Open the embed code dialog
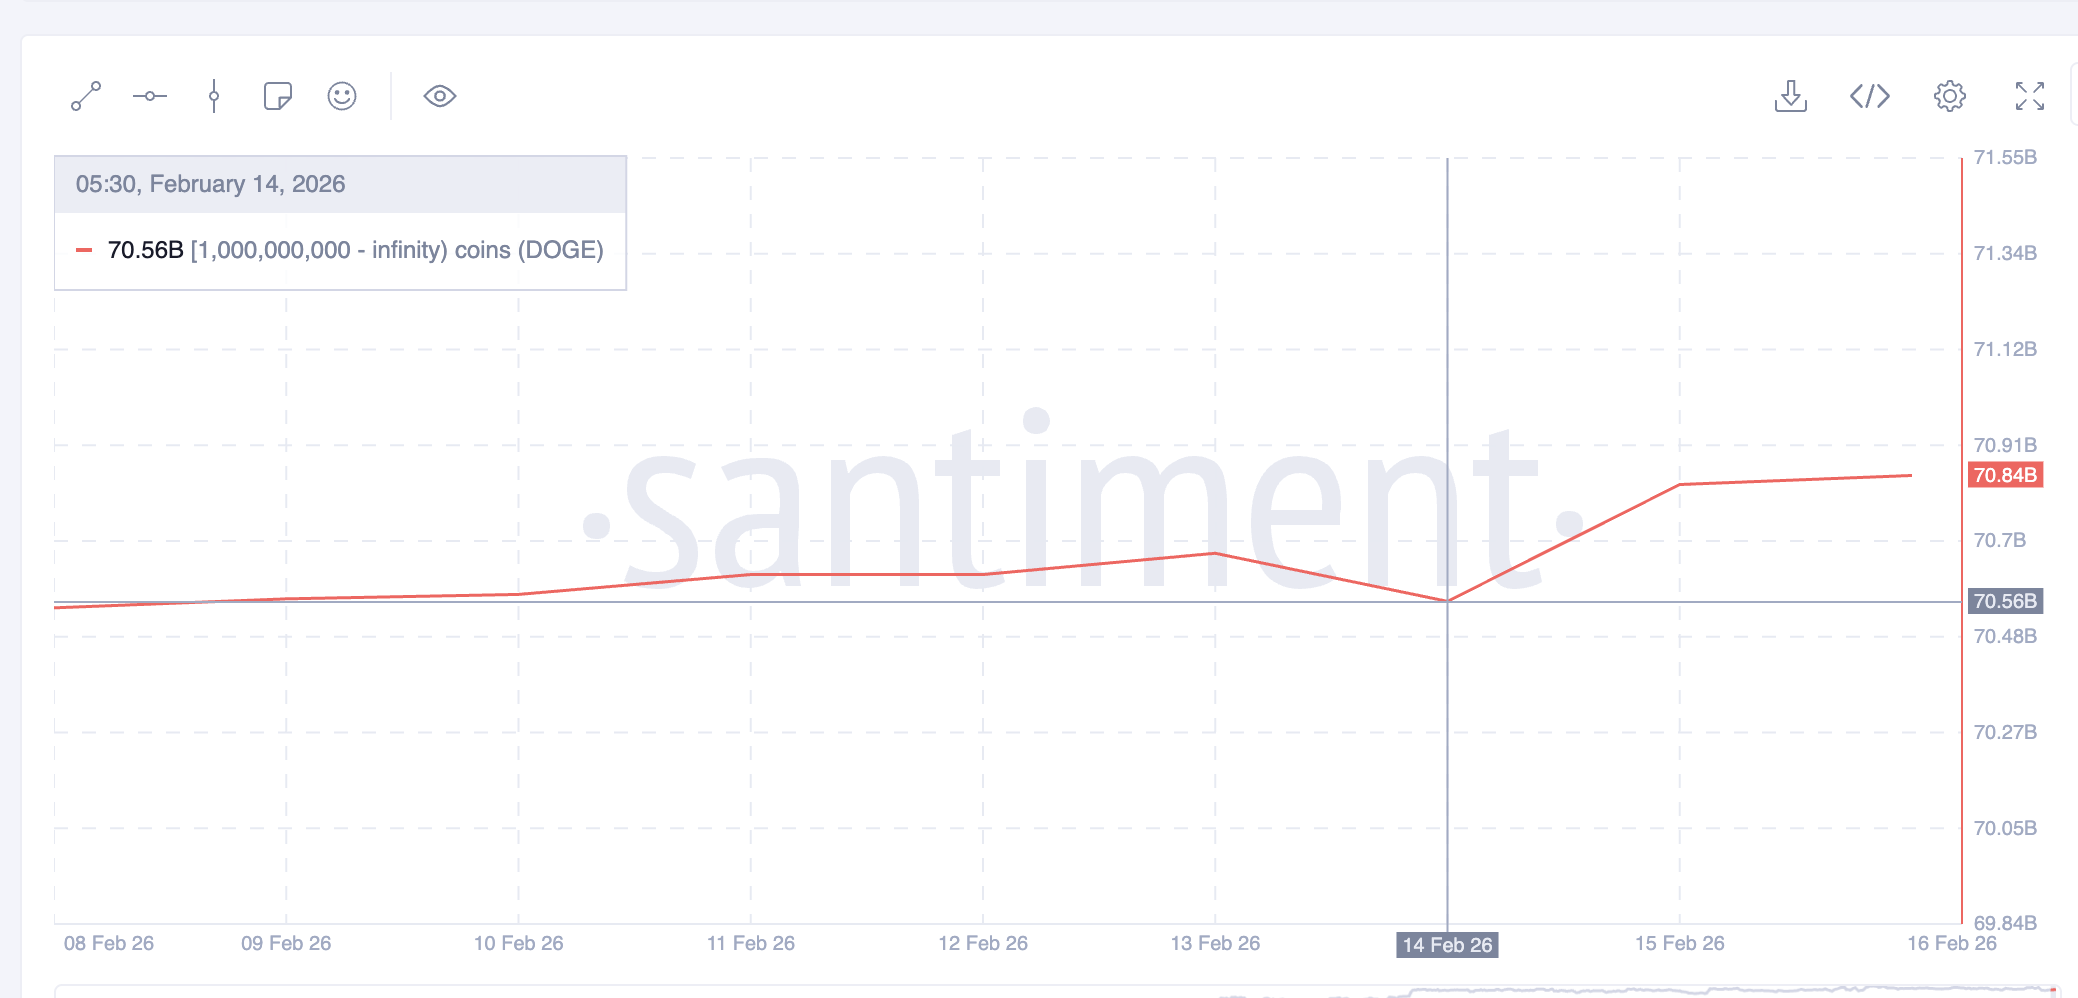The image size is (2078, 998). coord(1869,96)
